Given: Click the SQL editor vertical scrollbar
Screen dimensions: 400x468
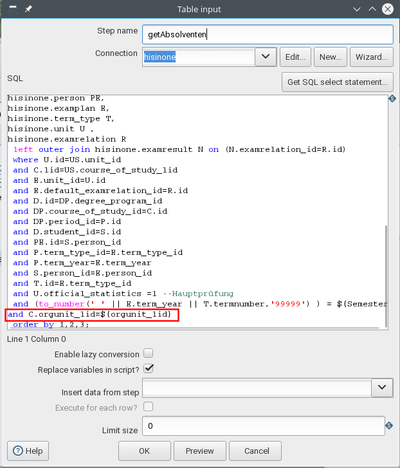Looking at the screenshot, I should 386,277.
